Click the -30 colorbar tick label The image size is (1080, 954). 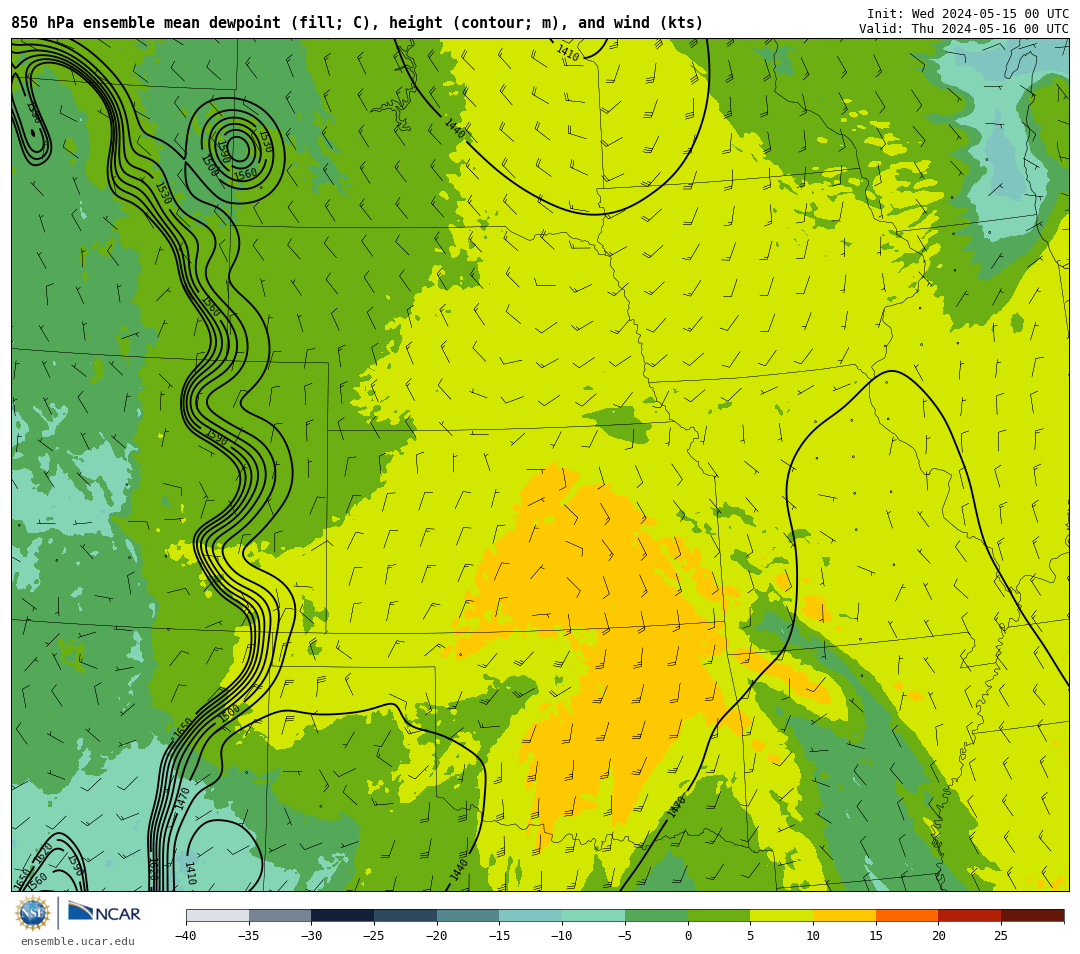(x=311, y=935)
